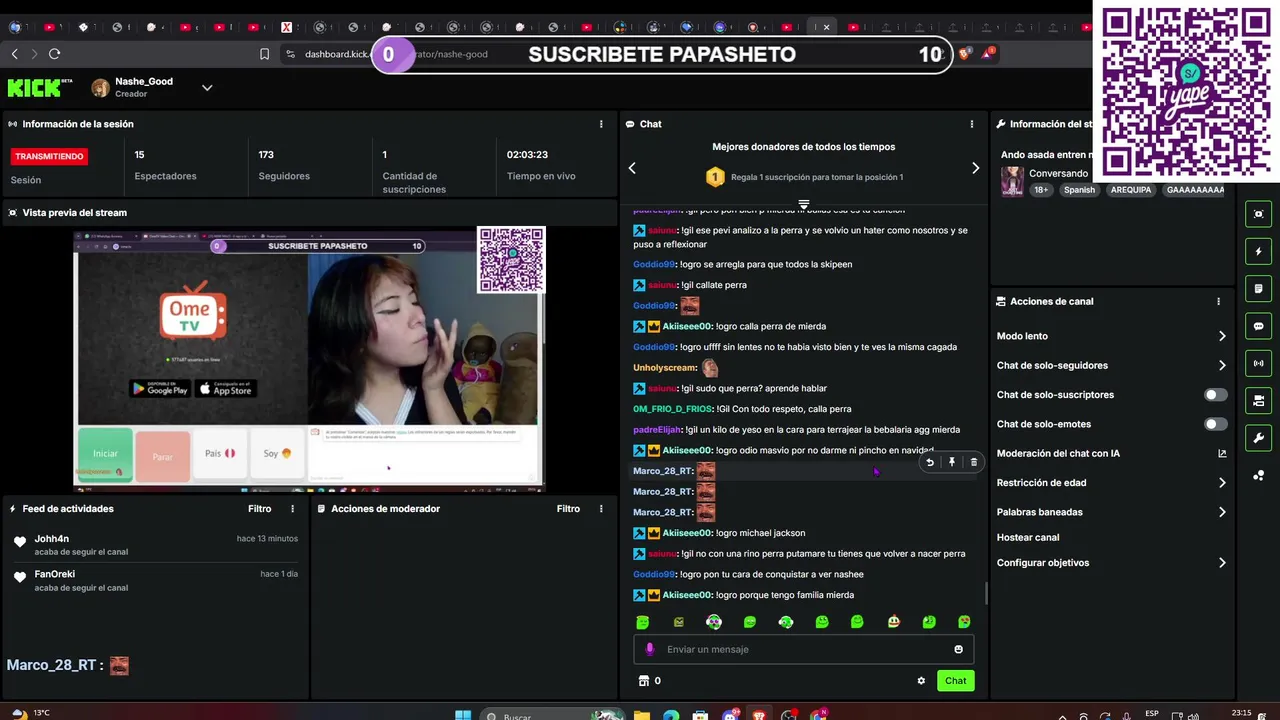Focus the Enviar un mensaje input
This screenshot has height=720, width=1280.
coord(803,649)
